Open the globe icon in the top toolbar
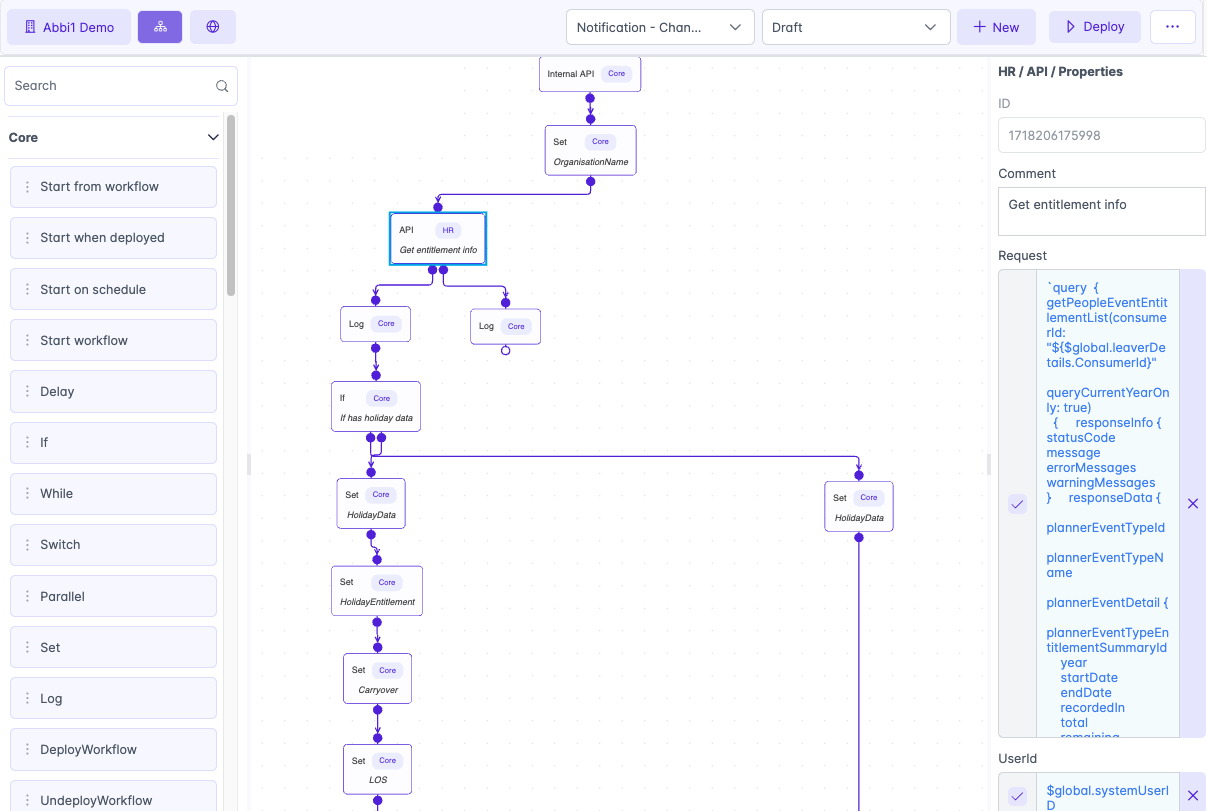This screenshot has width=1207, height=811. tap(211, 26)
